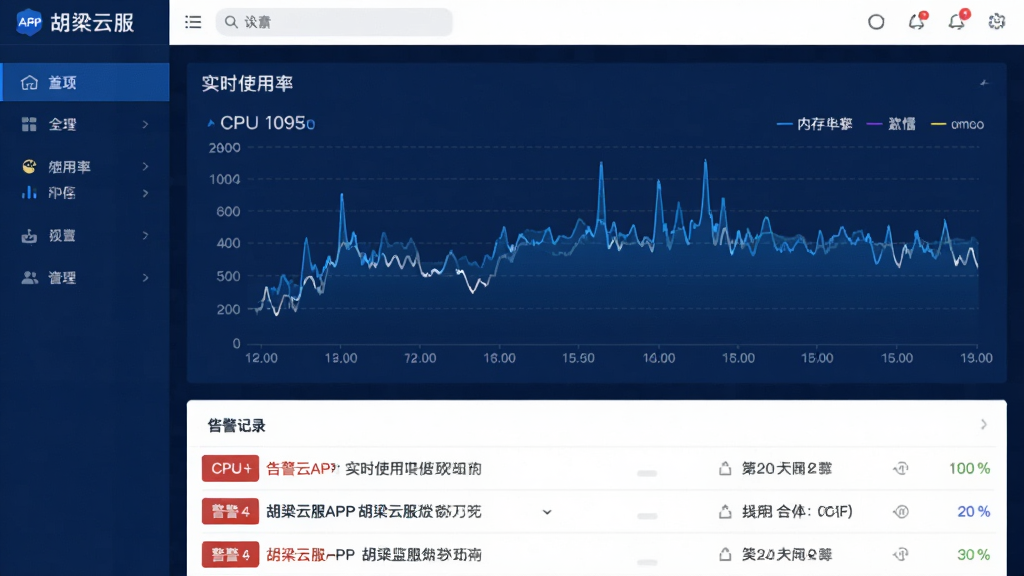Click the small triangle before CPU heading

[x=211, y=123]
